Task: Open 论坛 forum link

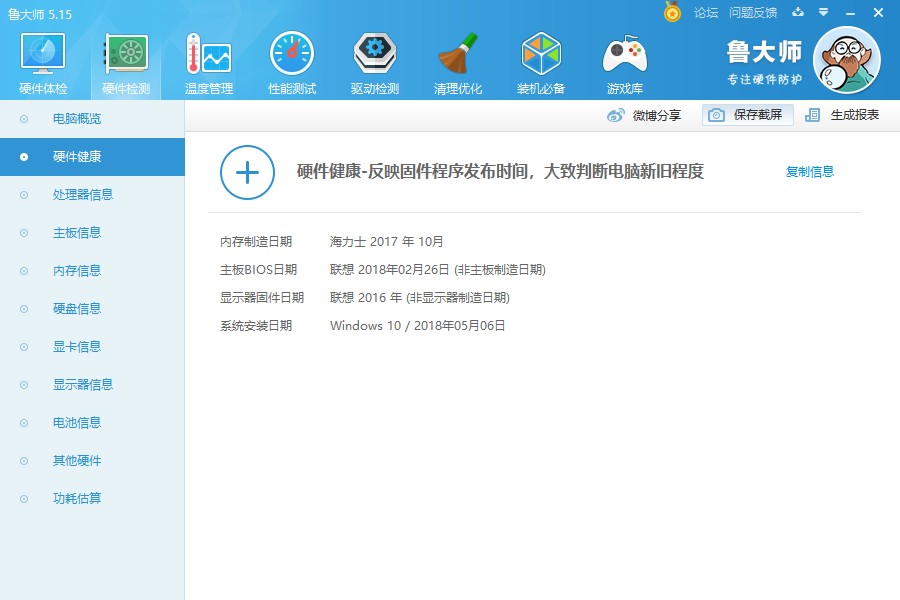Action: click(x=706, y=13)
